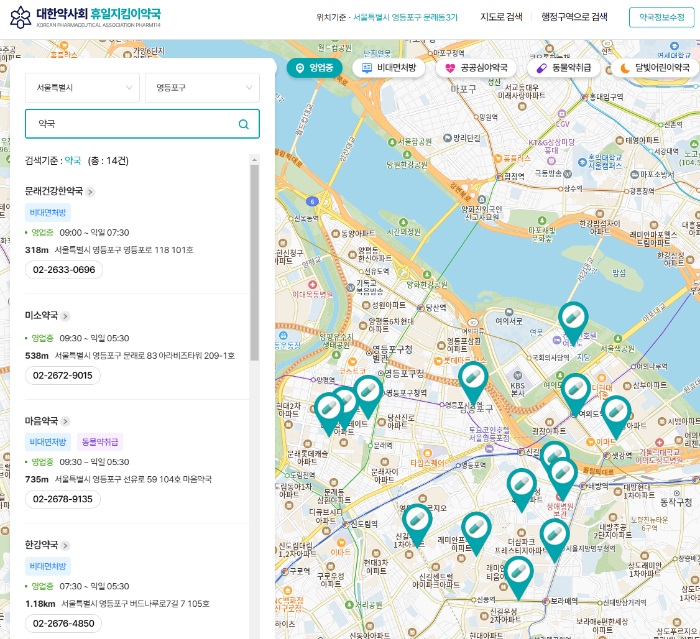The image size is (700, 639).
Task: Call 02-2672-9015 phone button
Action: pos(62,376)
